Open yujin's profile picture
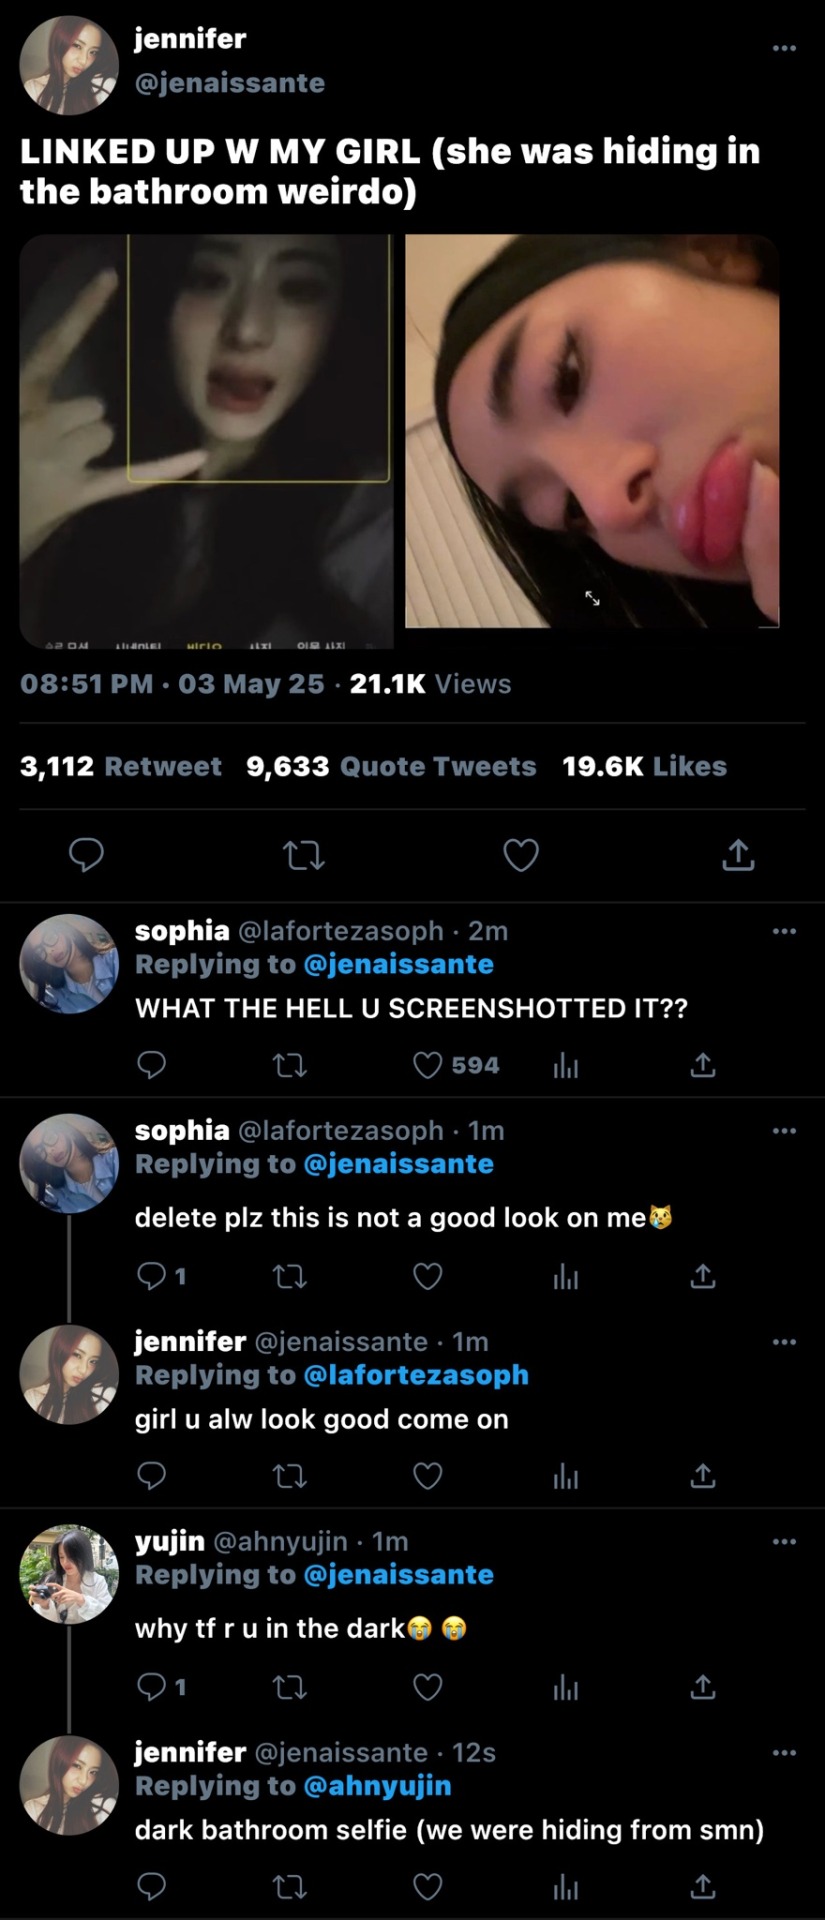 (x=69, y=1574)
